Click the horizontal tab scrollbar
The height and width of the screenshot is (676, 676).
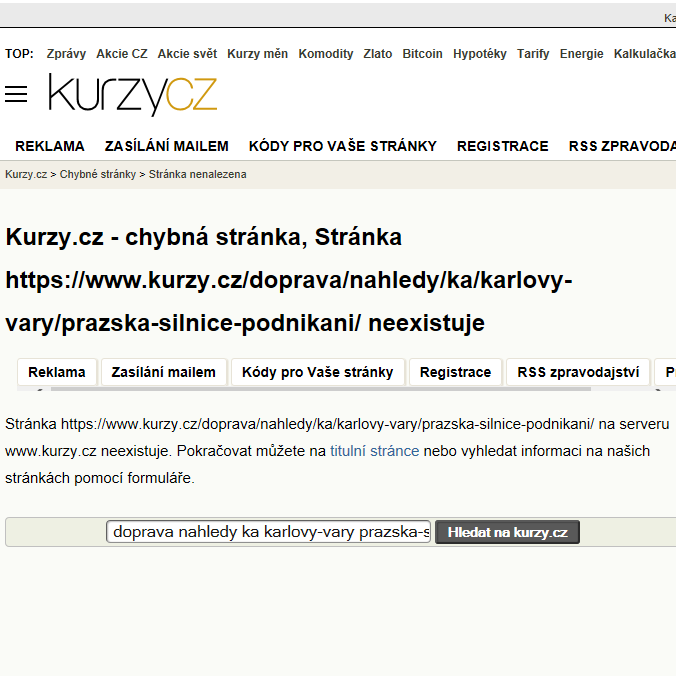[x=321, y=389]
